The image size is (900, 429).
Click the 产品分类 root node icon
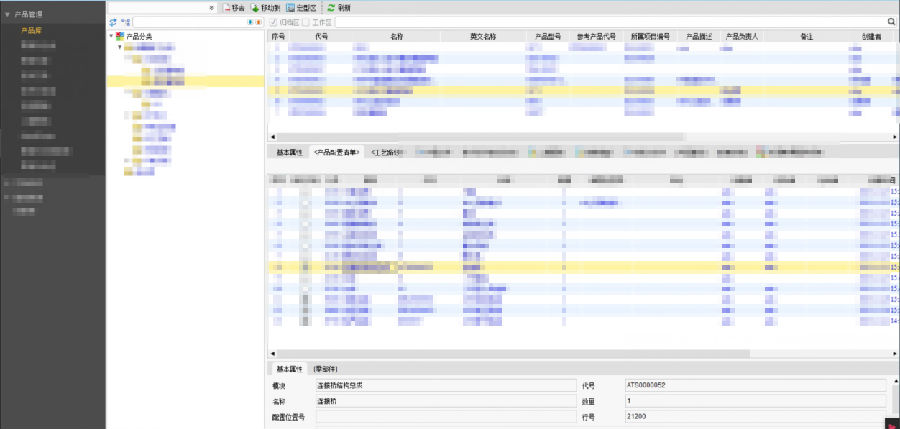click(x=120, y=36)
